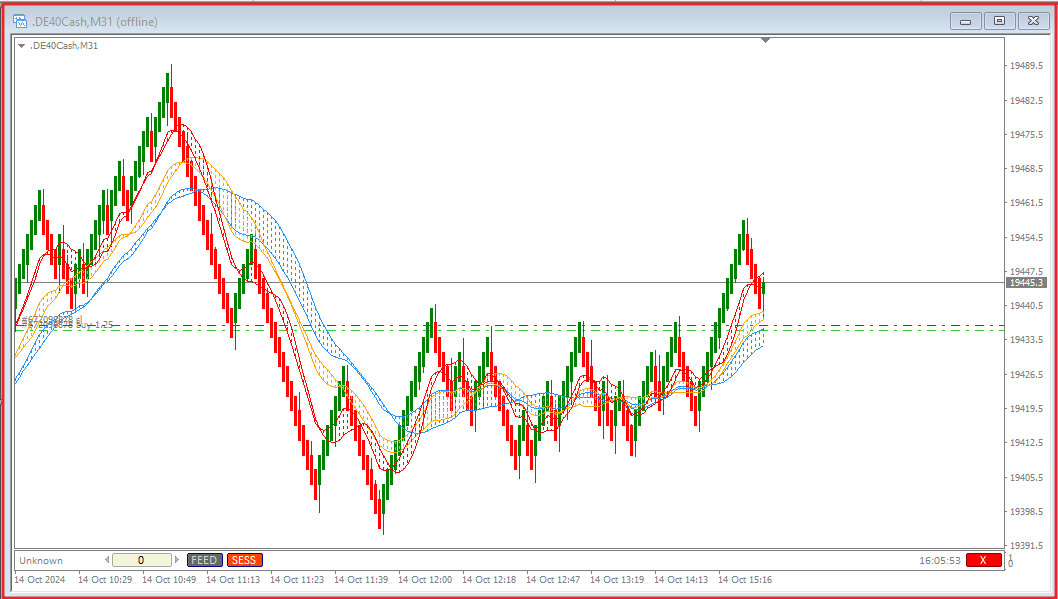Minimize the chart window

click(x=966, y=21)
